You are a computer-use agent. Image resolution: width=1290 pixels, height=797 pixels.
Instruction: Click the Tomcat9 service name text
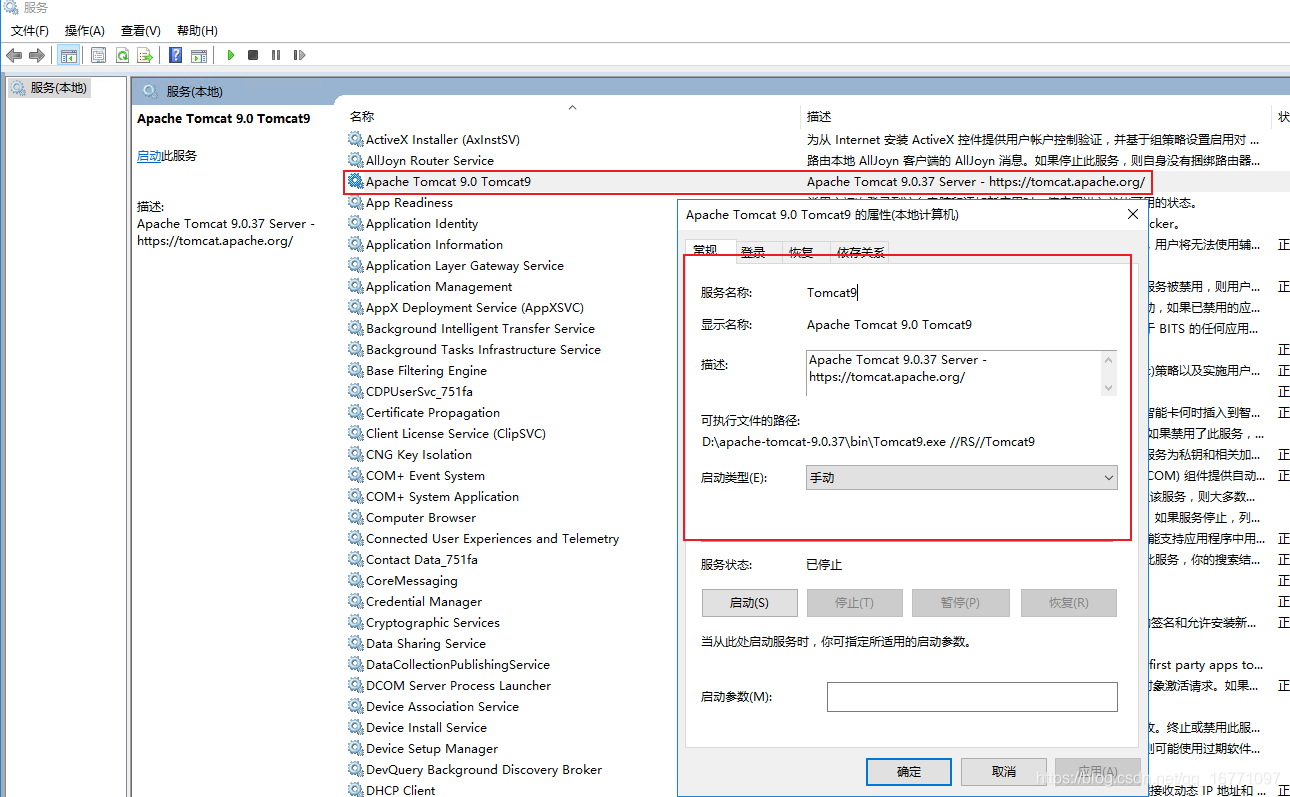(x=832, y=293)
